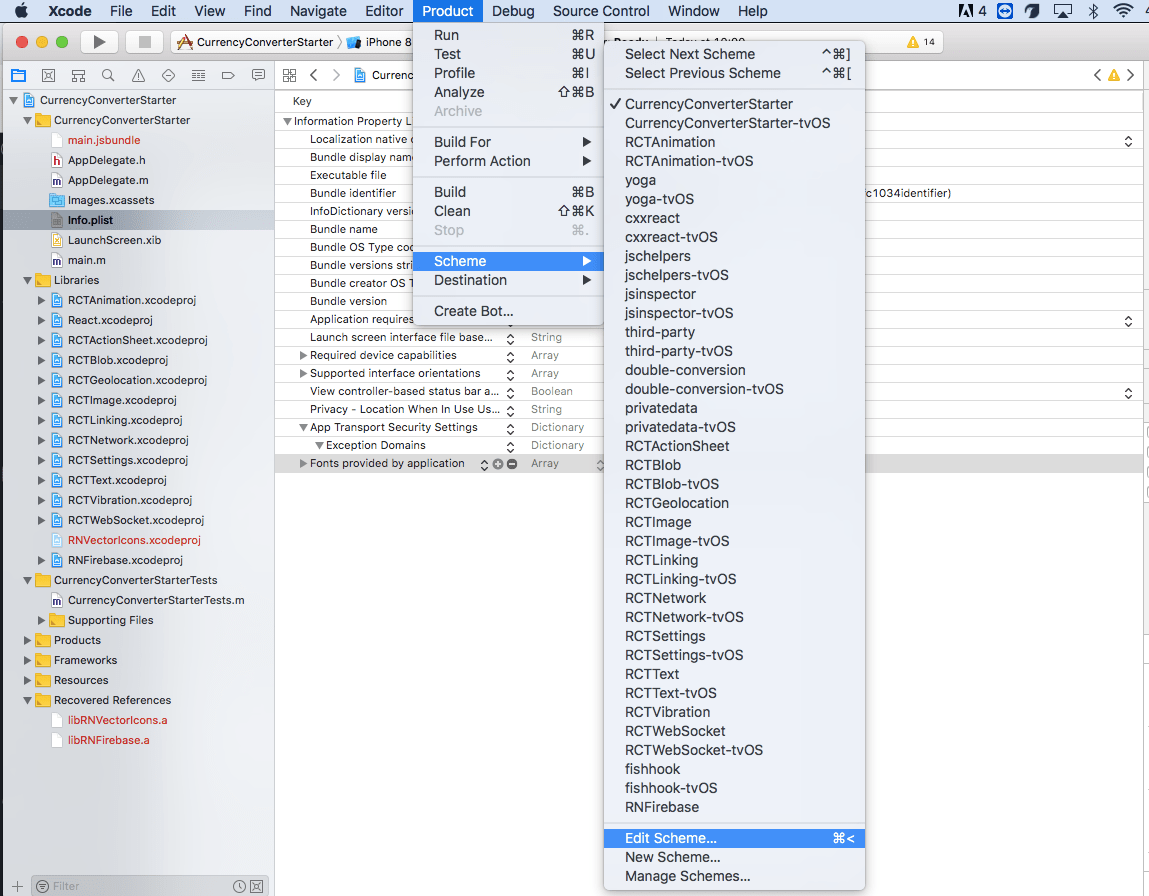This screenshot has width=1149, height=896.
Task: Select the RNFirebase scheme
Action: [x=734, y=807]
